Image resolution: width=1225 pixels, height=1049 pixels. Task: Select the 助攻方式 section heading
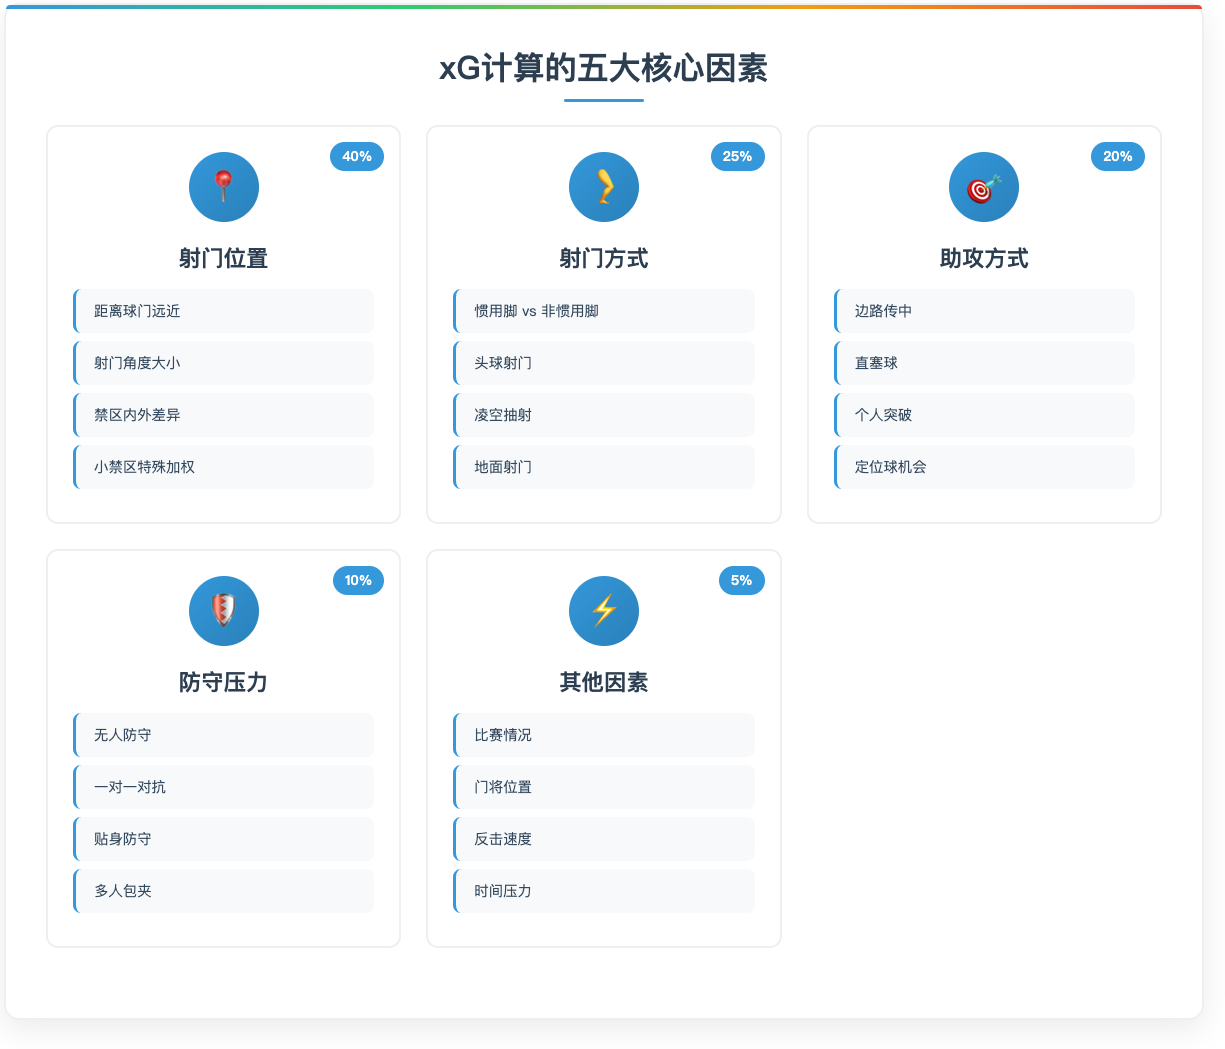pos(983,257)
